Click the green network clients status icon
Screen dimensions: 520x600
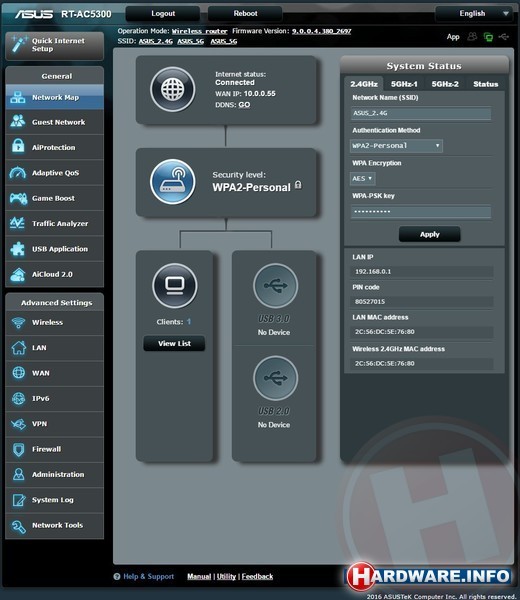(x=488, y=37)
